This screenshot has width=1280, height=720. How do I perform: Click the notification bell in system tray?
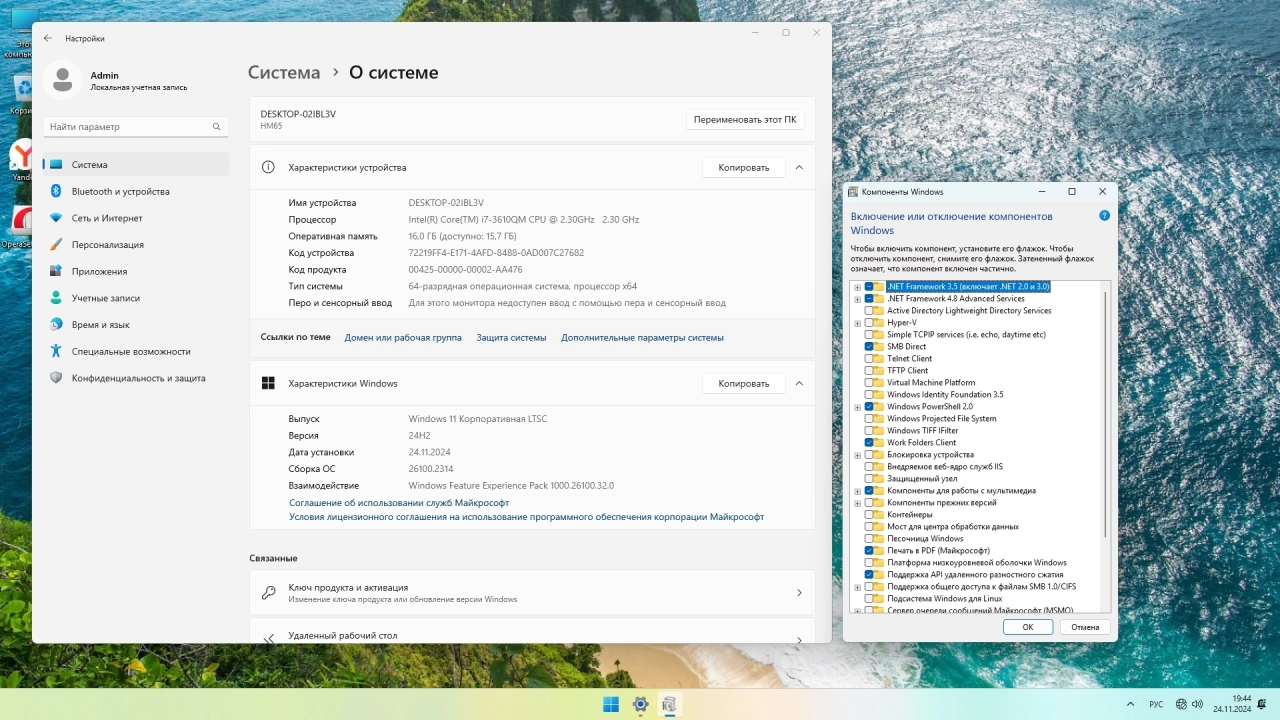[1262, 704]
